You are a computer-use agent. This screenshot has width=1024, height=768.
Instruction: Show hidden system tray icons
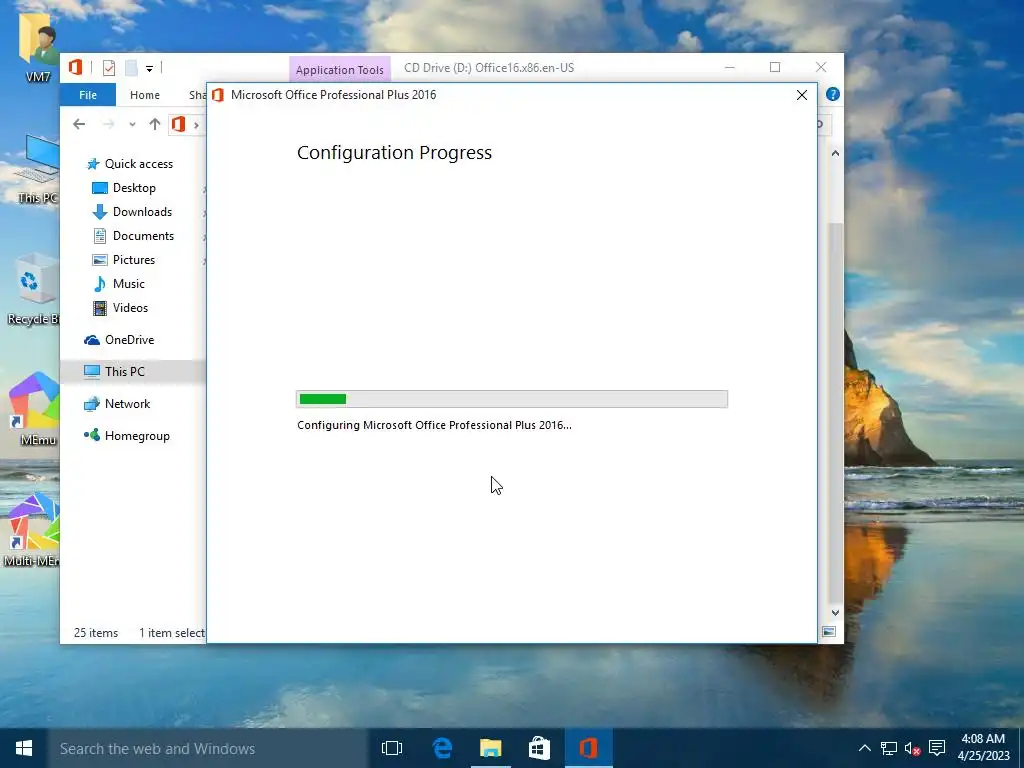click(x=865, y=748)
